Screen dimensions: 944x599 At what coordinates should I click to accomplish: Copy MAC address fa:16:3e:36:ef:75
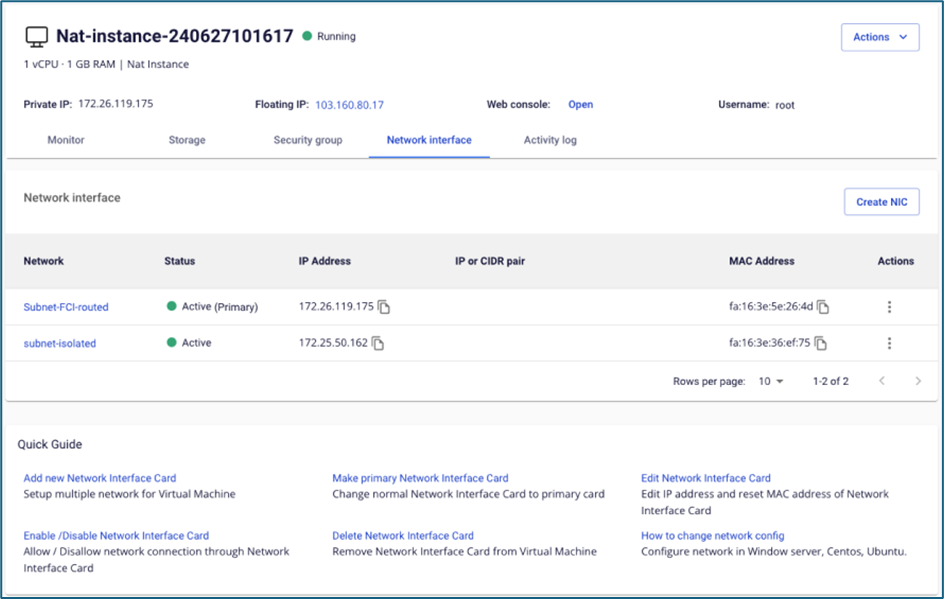821,343
